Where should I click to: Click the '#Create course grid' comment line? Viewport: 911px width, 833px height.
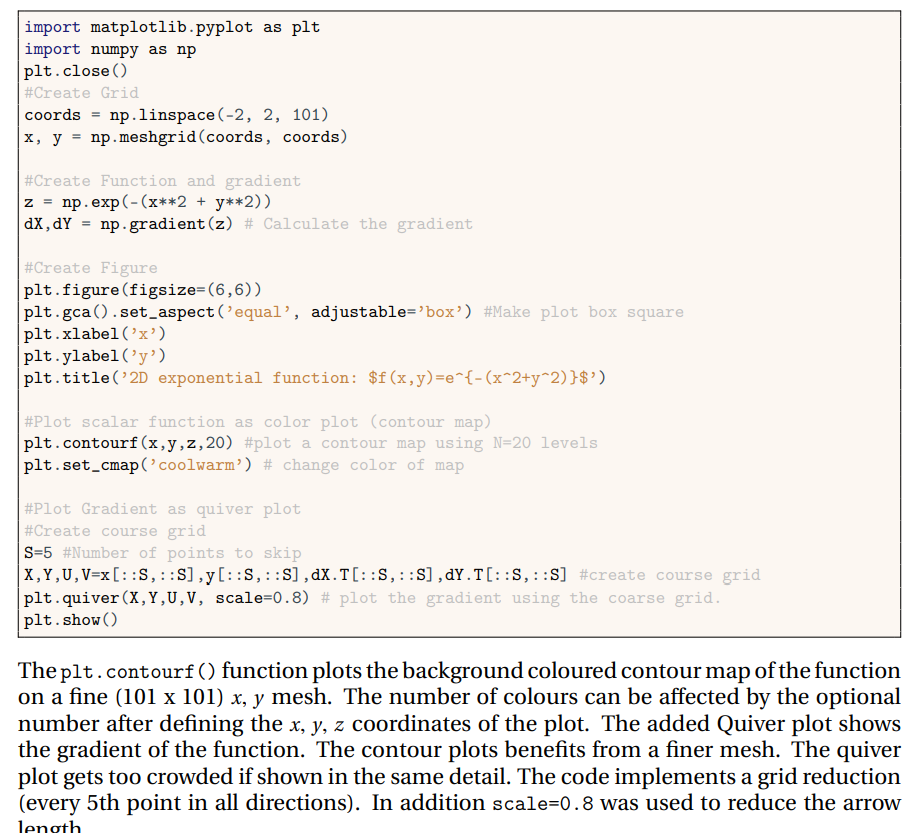pos(114,531)
